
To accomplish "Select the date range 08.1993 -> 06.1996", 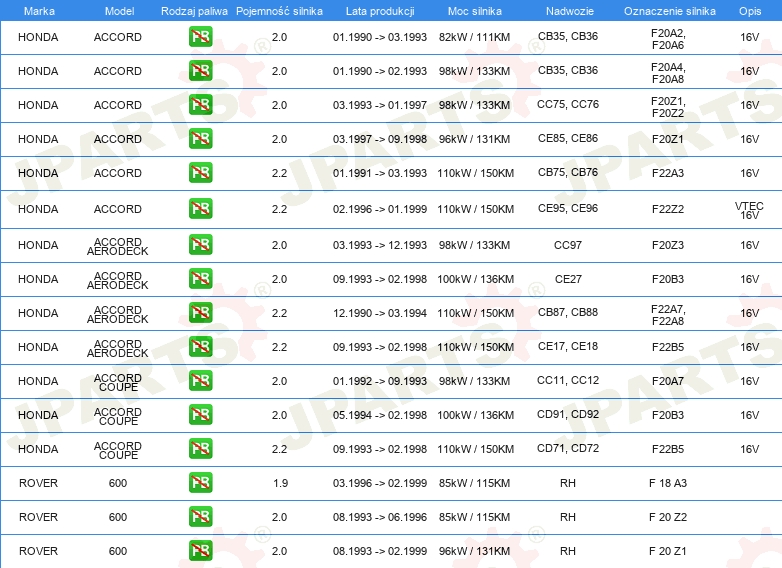I will tap(380, 517).
